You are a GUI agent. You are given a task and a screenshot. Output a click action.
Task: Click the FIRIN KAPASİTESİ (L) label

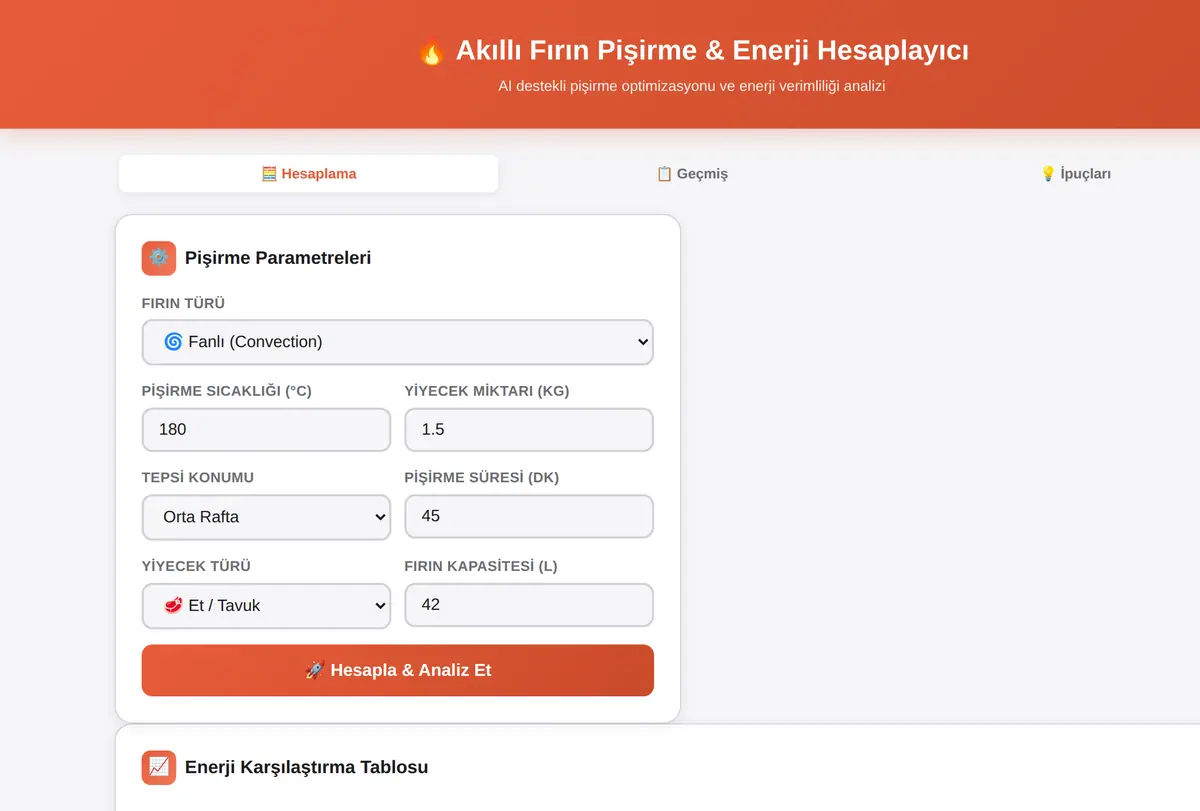click(481, 566)
